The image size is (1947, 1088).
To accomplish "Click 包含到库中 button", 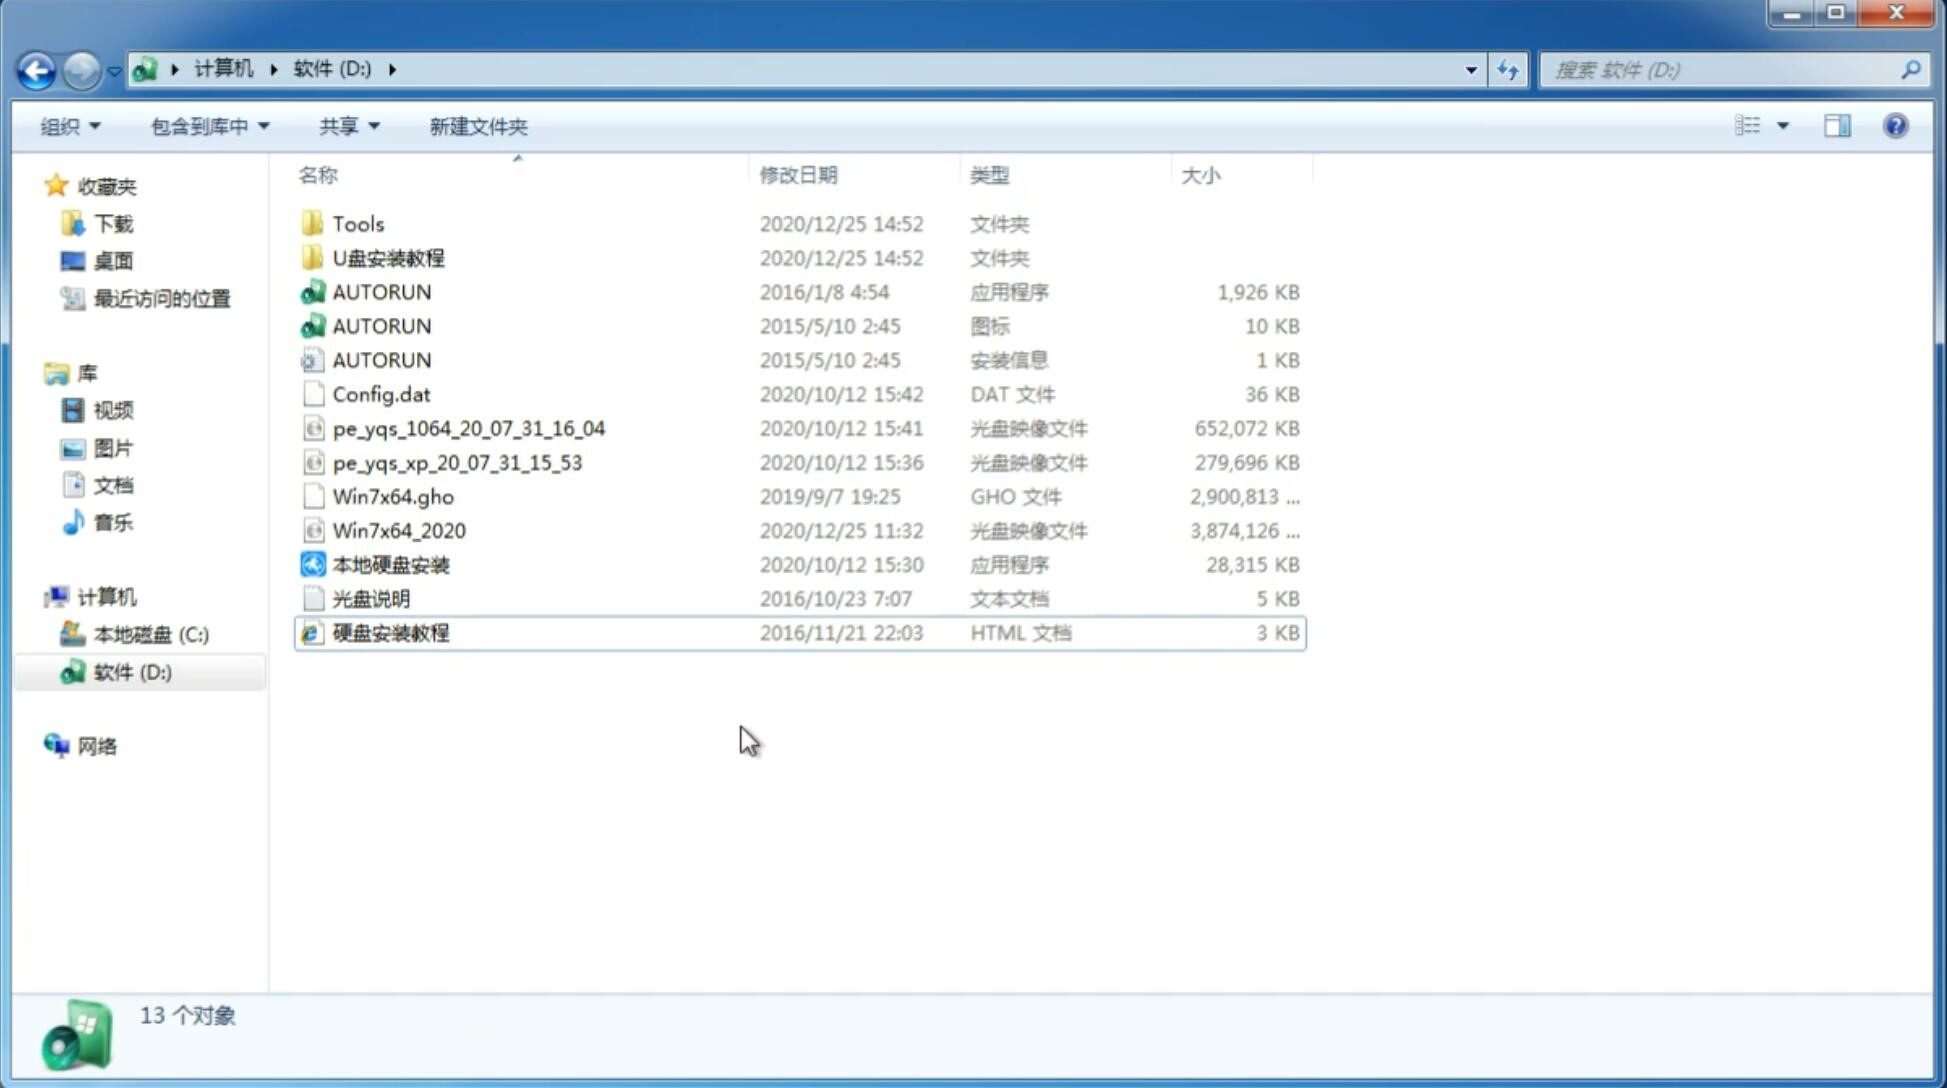I will click(207, 126).
